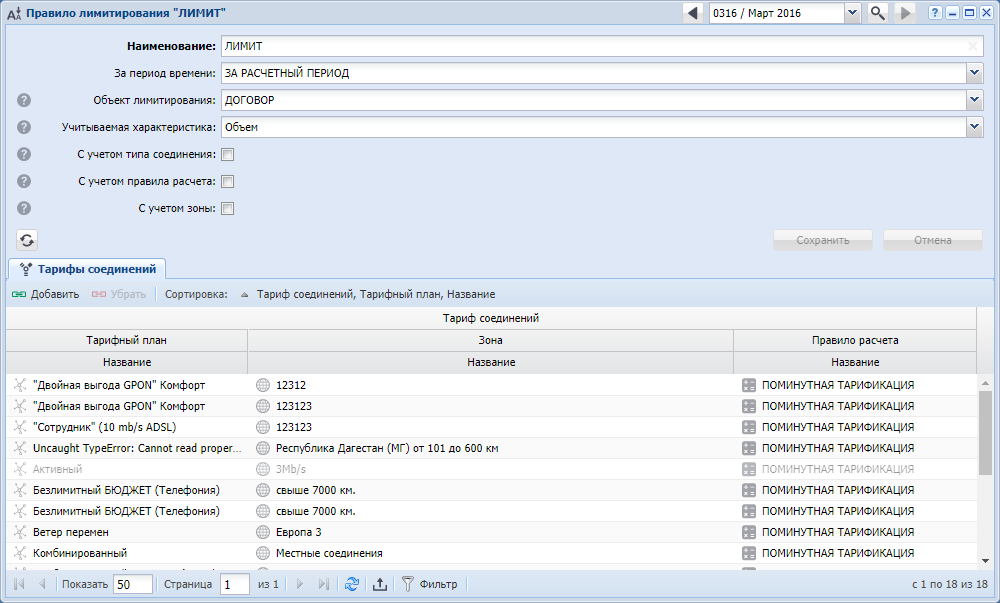Viewport: 1000px width, 603px height.
Task: Click Страница number field
Action: (x=235, y=584)
